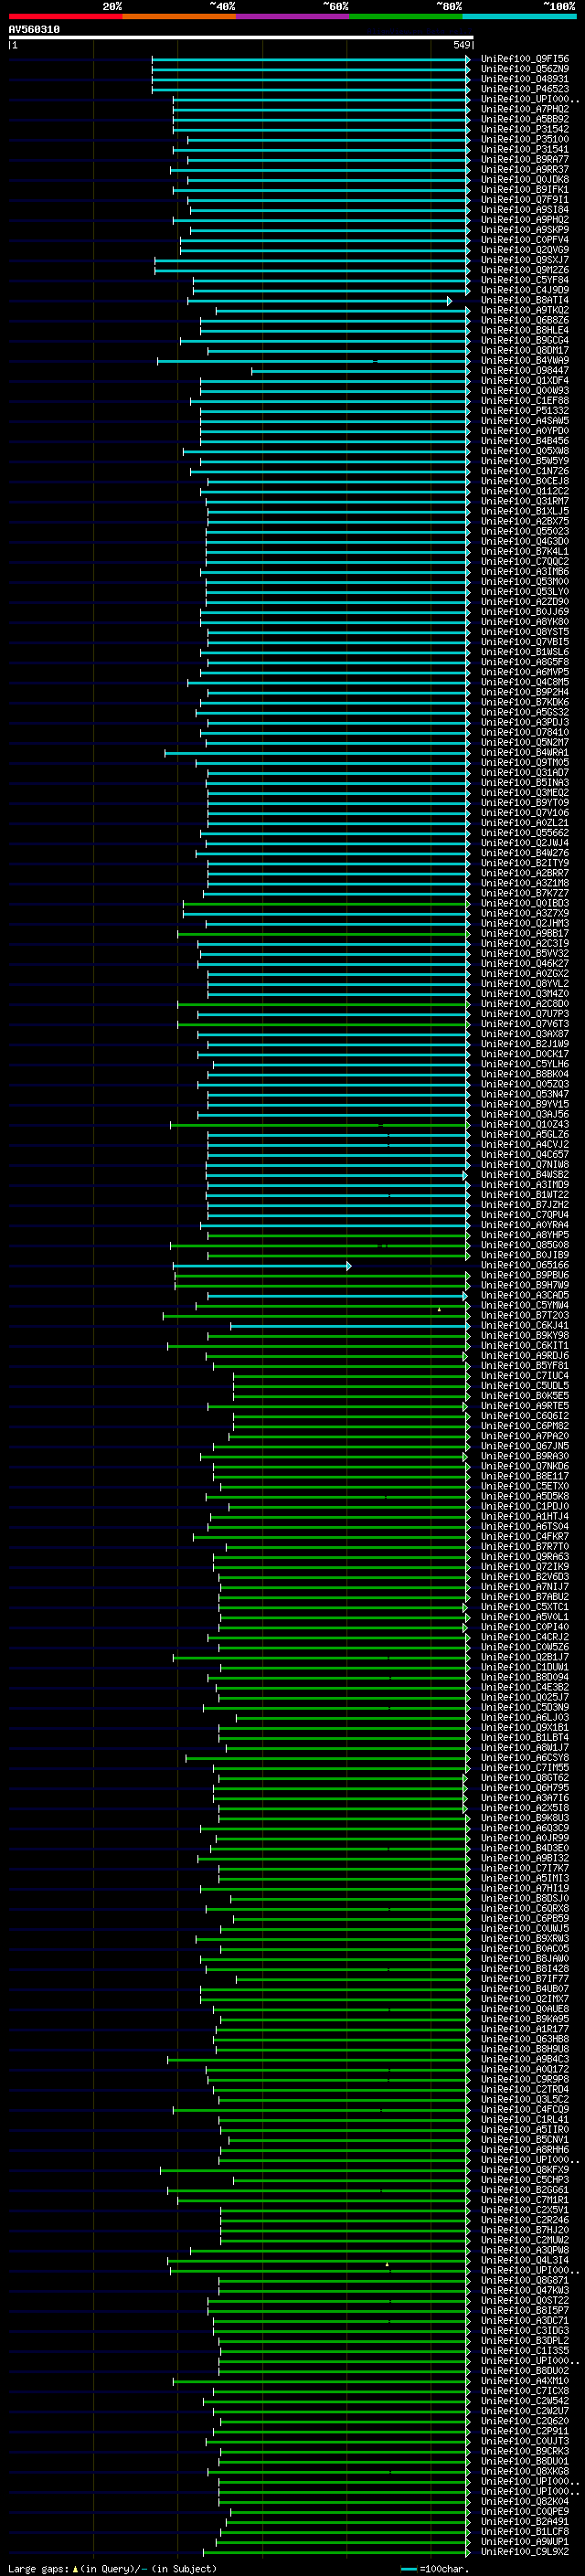Click the white query sequence bar

point(240,38)
